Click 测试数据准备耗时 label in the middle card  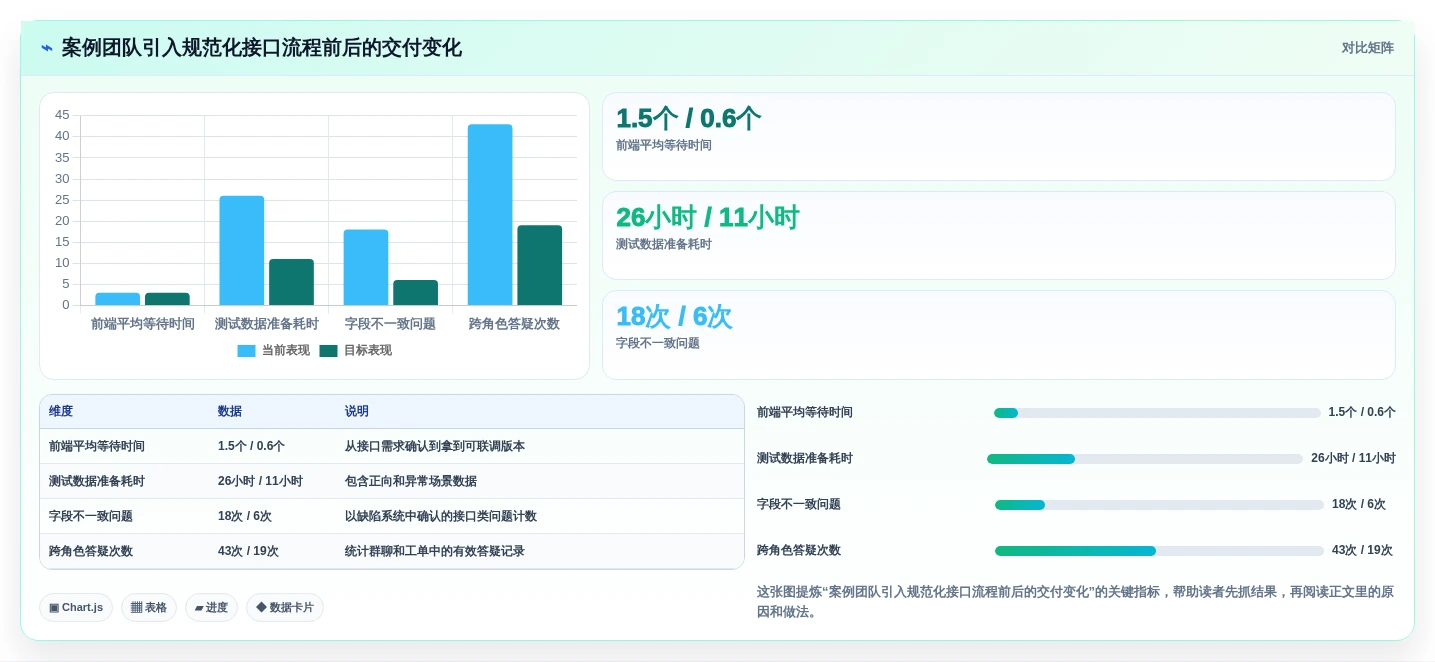(664, 244)
